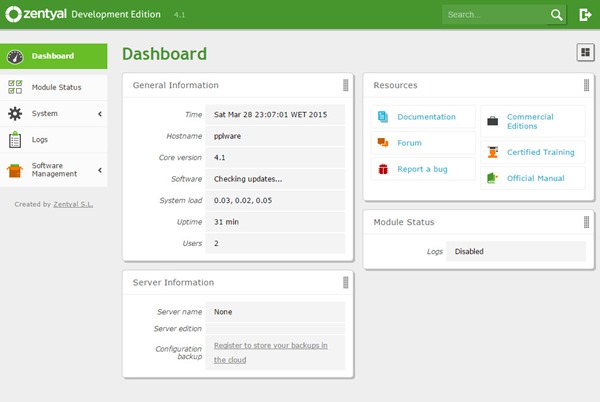Click the Documentation page icon
The image size is (600, 402).
click(x=383, y=117)
